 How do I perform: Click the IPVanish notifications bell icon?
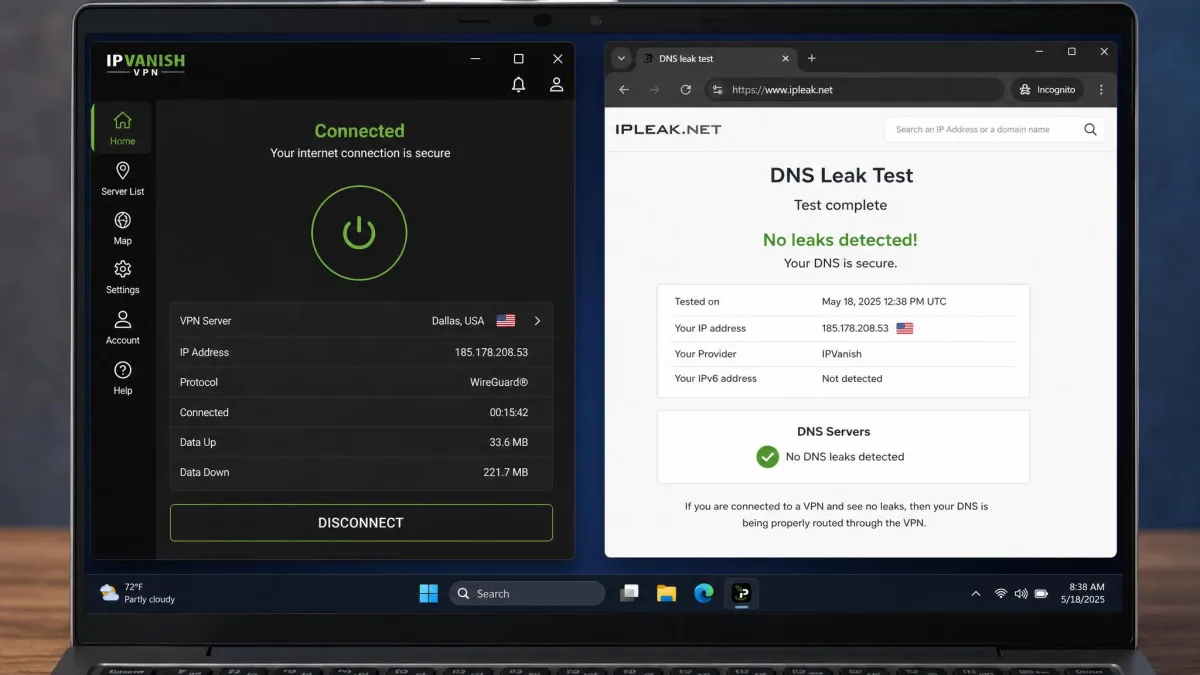[518, 85]
